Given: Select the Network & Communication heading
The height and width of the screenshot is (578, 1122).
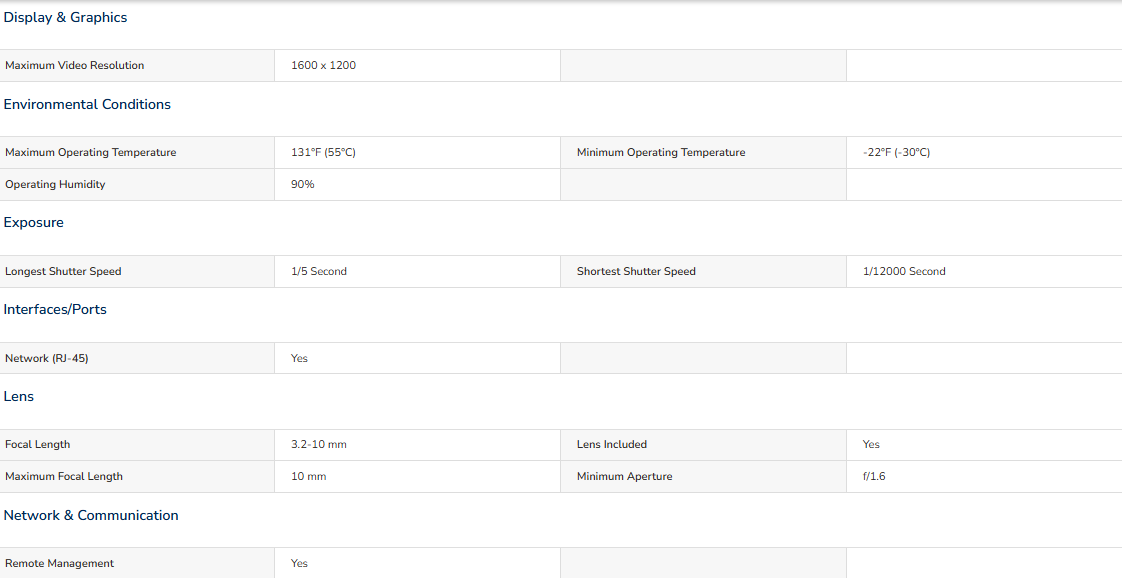Looking at the screenshot, I should pyautogui.click(x=91, y=515).
